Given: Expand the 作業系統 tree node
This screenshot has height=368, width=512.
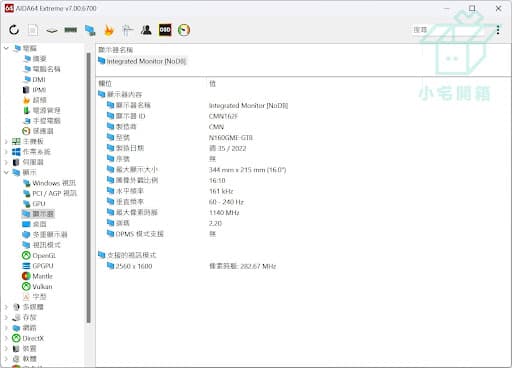Looking at the screenshot, I should coord(6,152).
